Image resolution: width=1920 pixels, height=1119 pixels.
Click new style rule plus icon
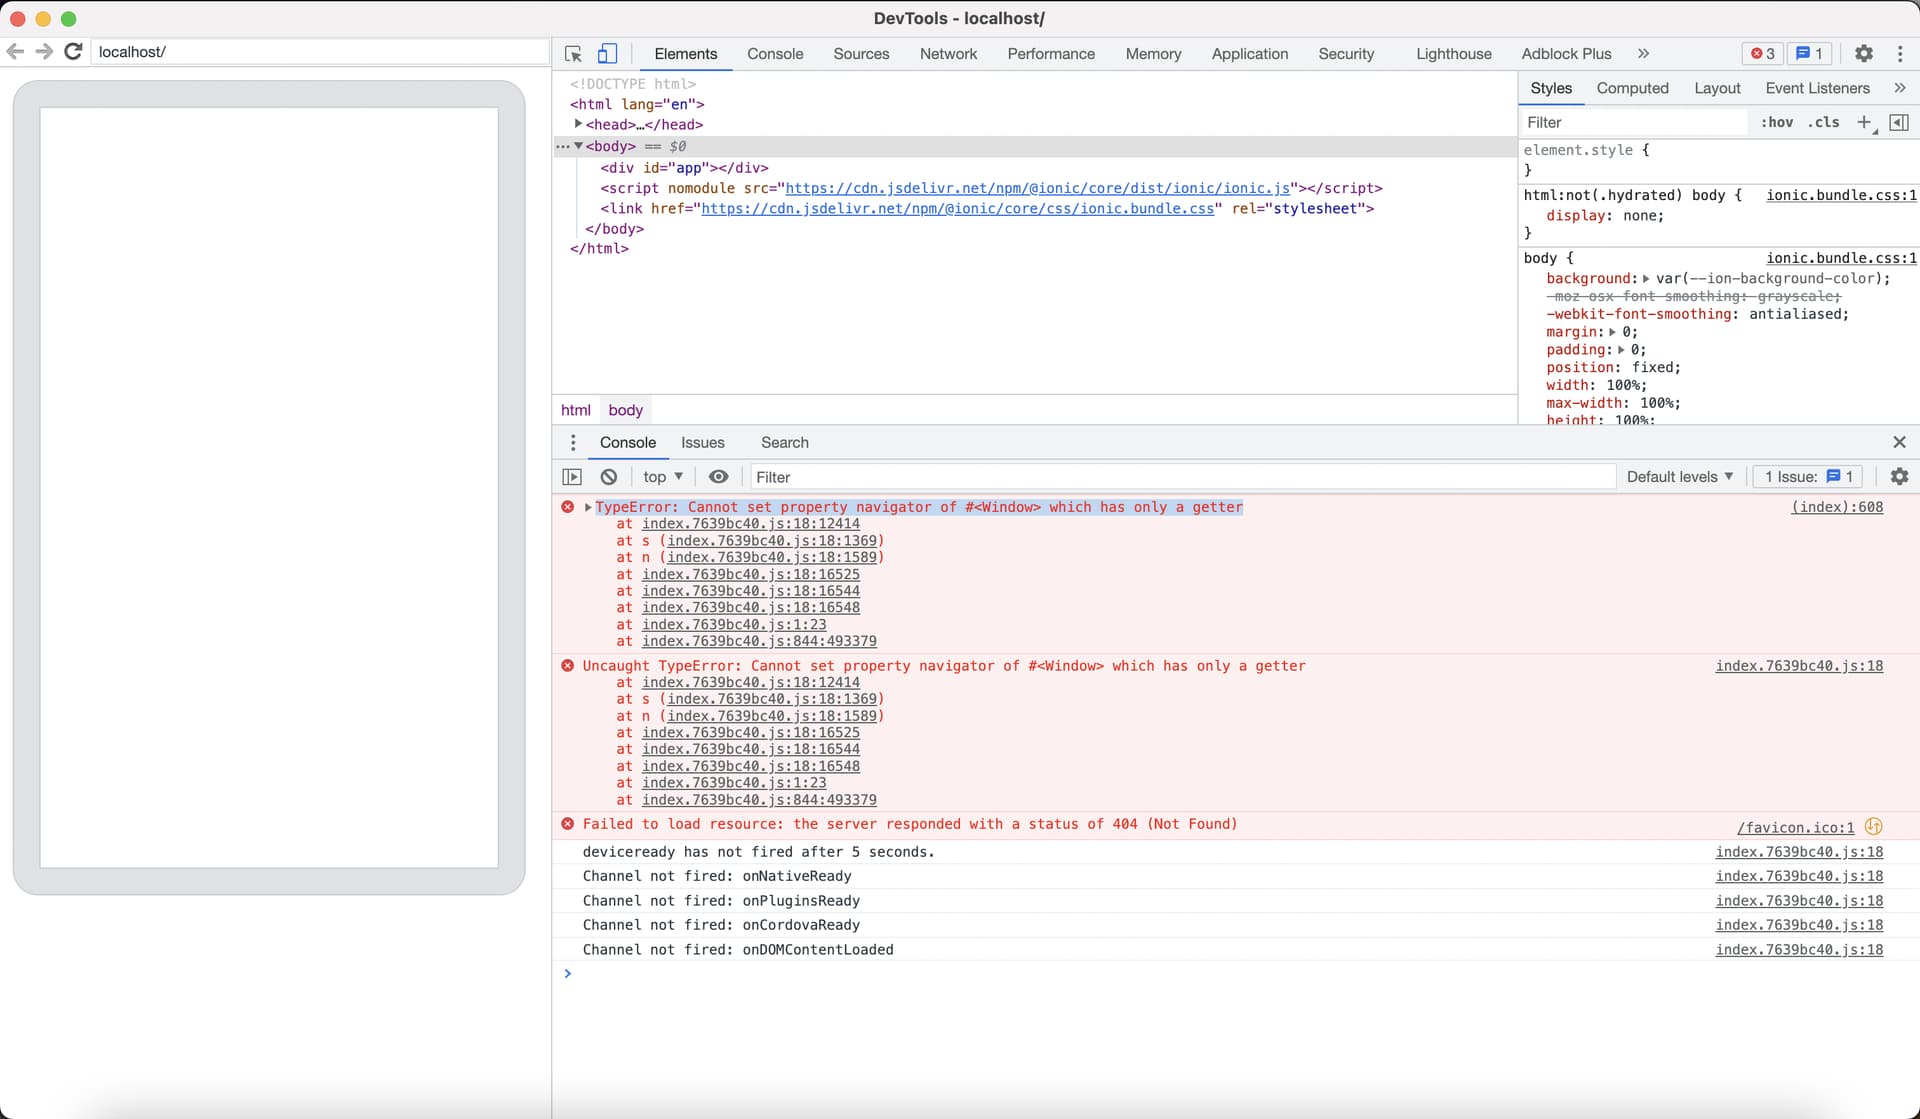tap(1864, 122)
